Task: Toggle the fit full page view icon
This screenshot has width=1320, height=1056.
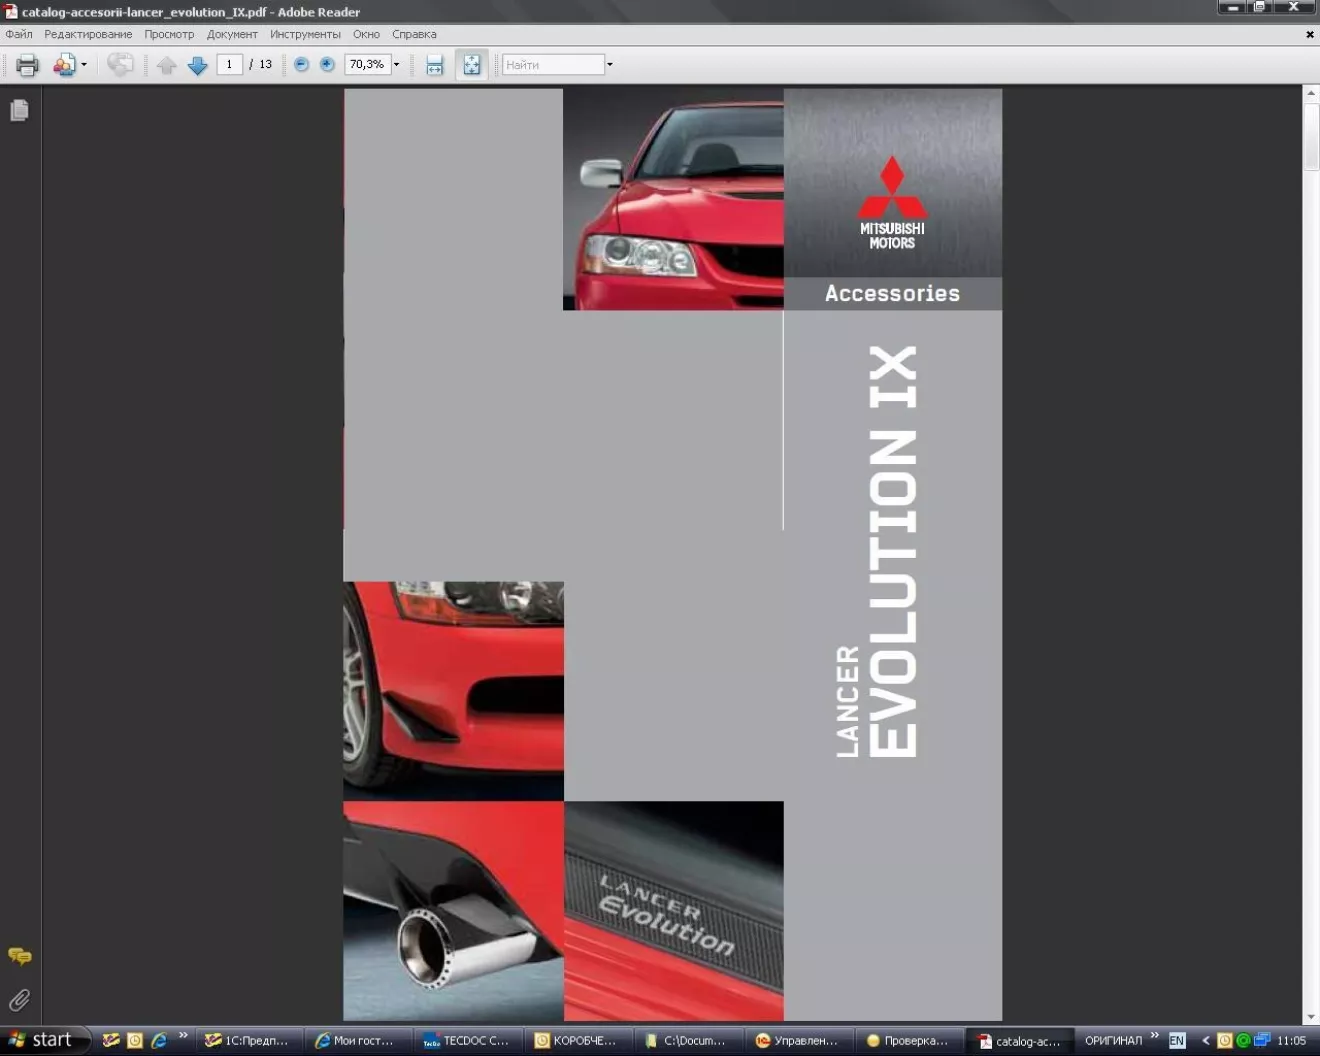Action: coord(471,65)
